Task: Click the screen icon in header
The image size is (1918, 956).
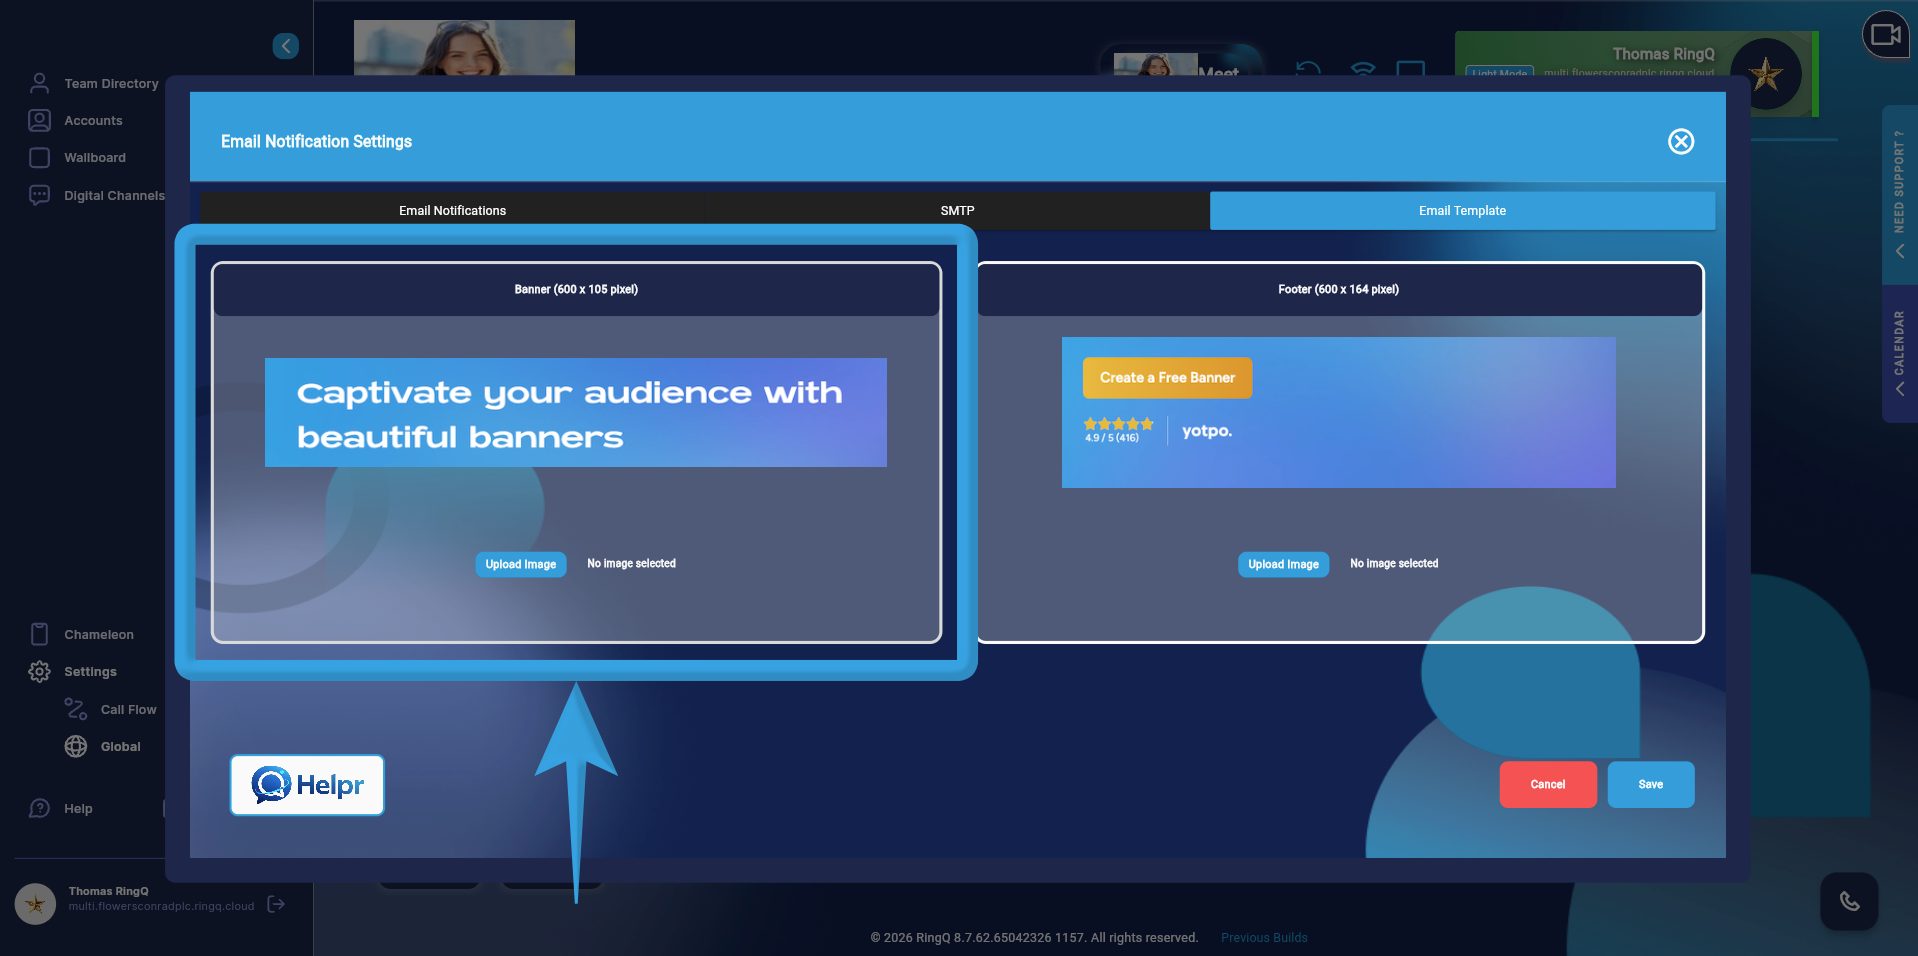Action: point(1411,70)
